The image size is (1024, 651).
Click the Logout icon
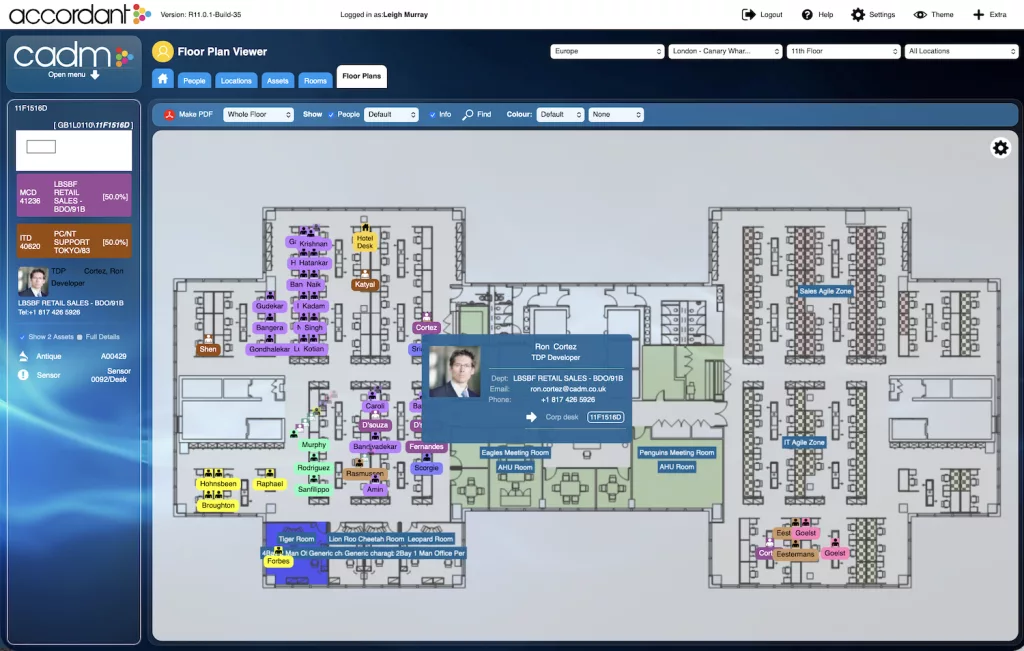coord(748,14)
